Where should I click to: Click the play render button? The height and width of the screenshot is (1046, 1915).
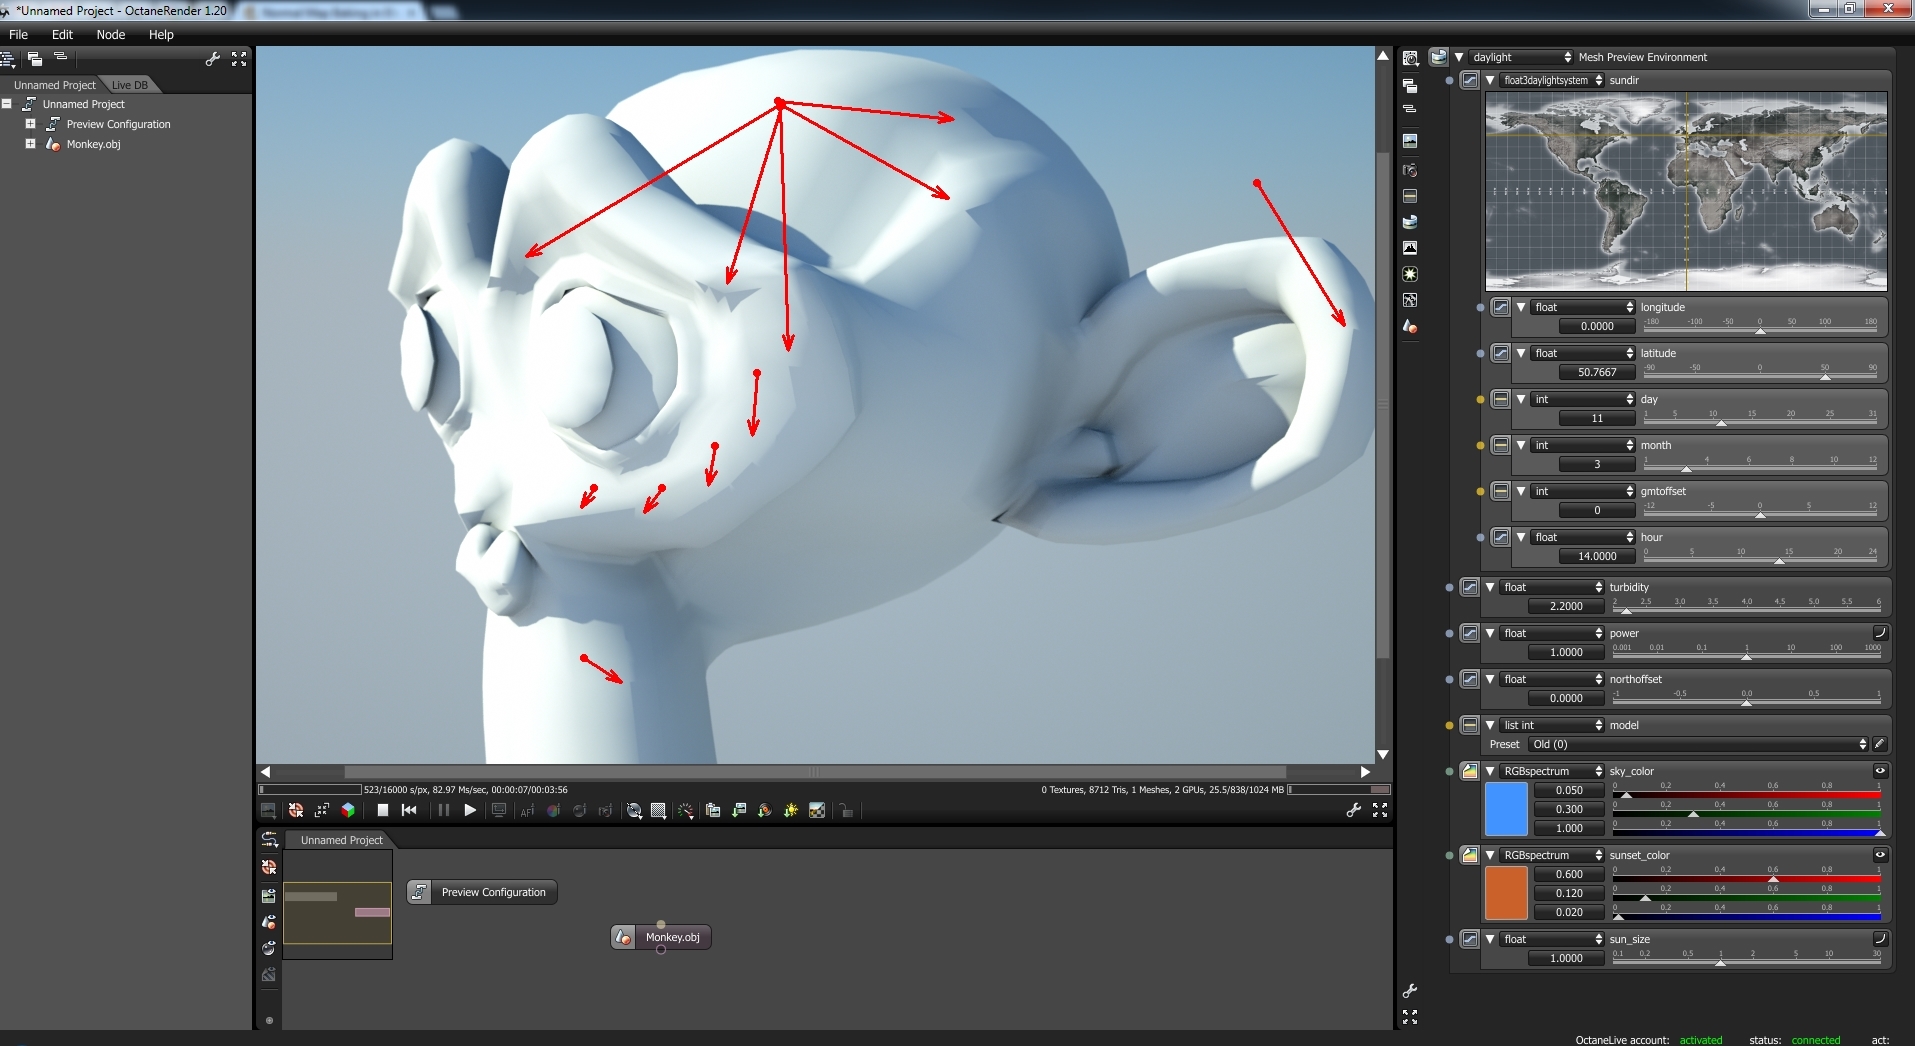pos(470,811)
